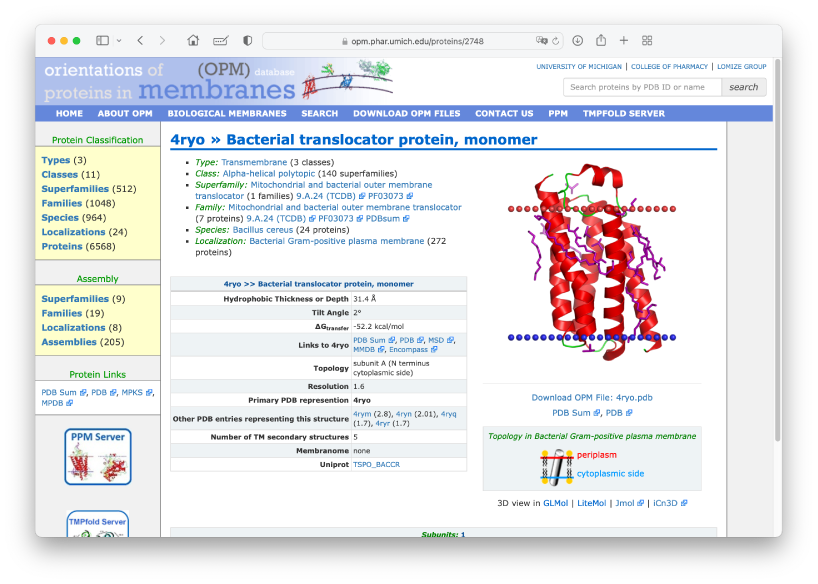Focus the Safari address bar
The height and width of the screenshot is (584, 818).
pyautogui.click(x=412, y=41)
